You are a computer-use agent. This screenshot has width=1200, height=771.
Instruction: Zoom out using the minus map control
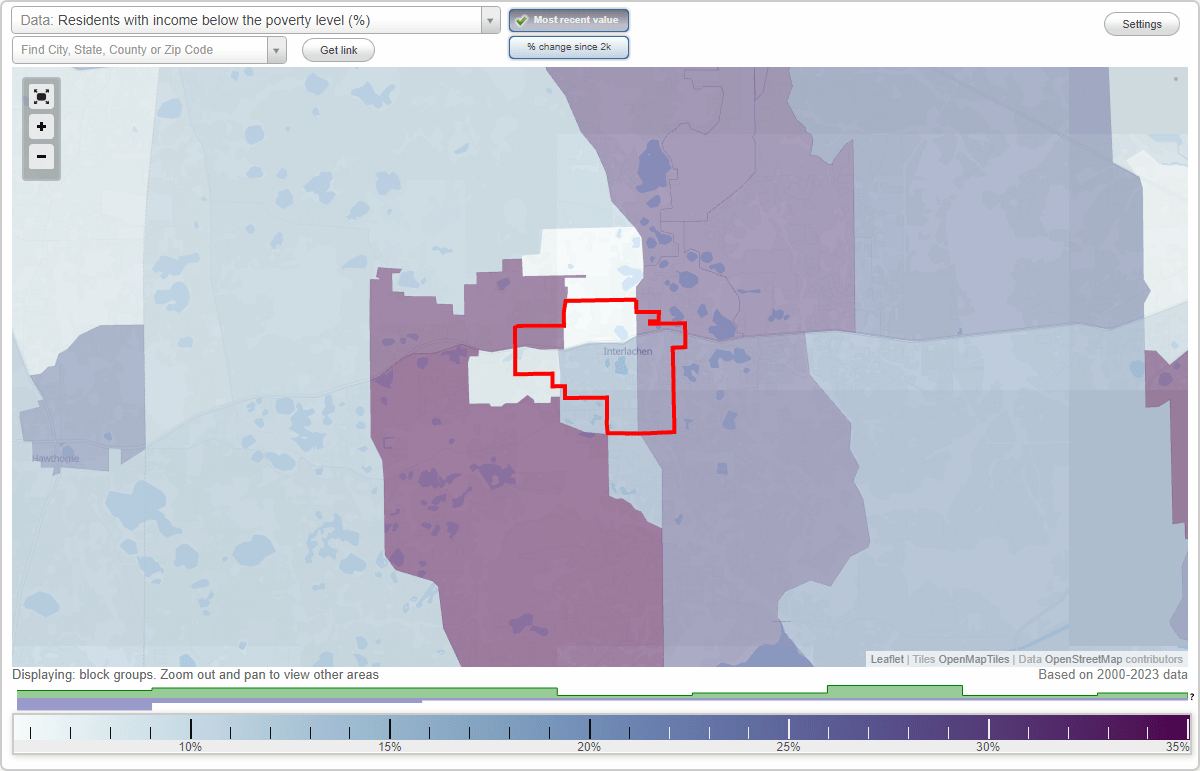click(x=41, y=157)
